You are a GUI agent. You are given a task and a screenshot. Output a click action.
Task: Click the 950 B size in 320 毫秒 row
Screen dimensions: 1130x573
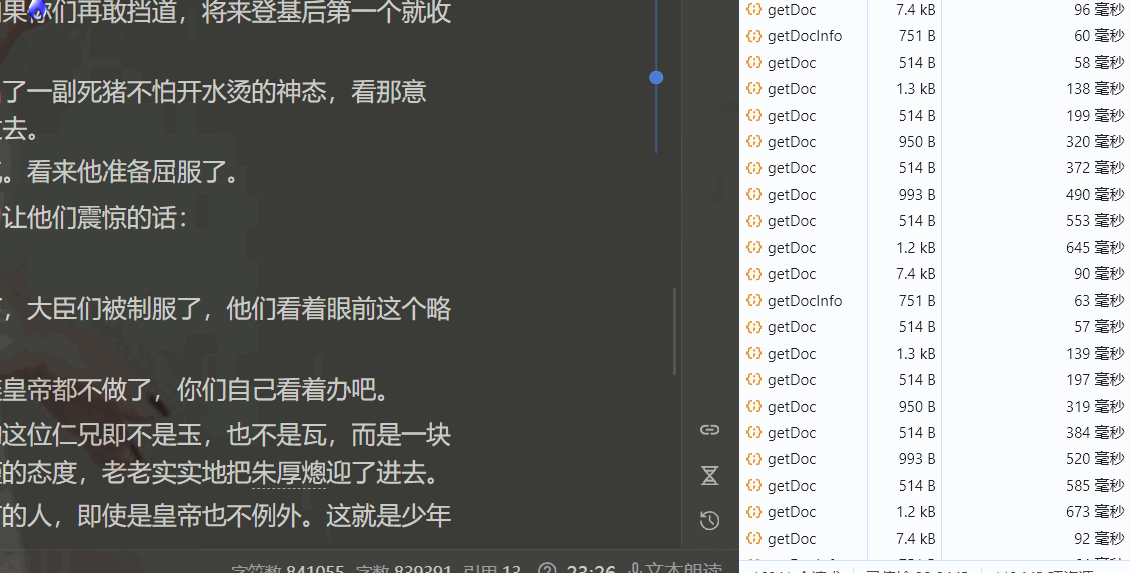click(917, 141)
